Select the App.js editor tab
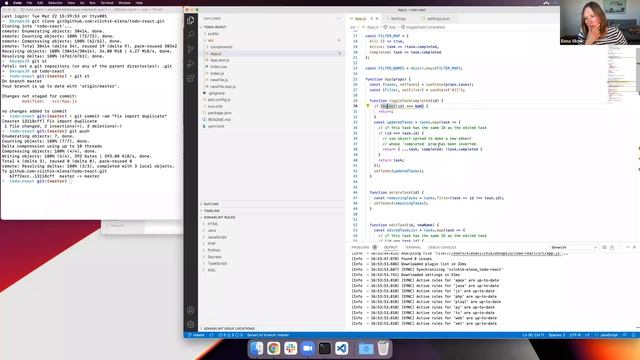The image size is (640, 360). 360,19
